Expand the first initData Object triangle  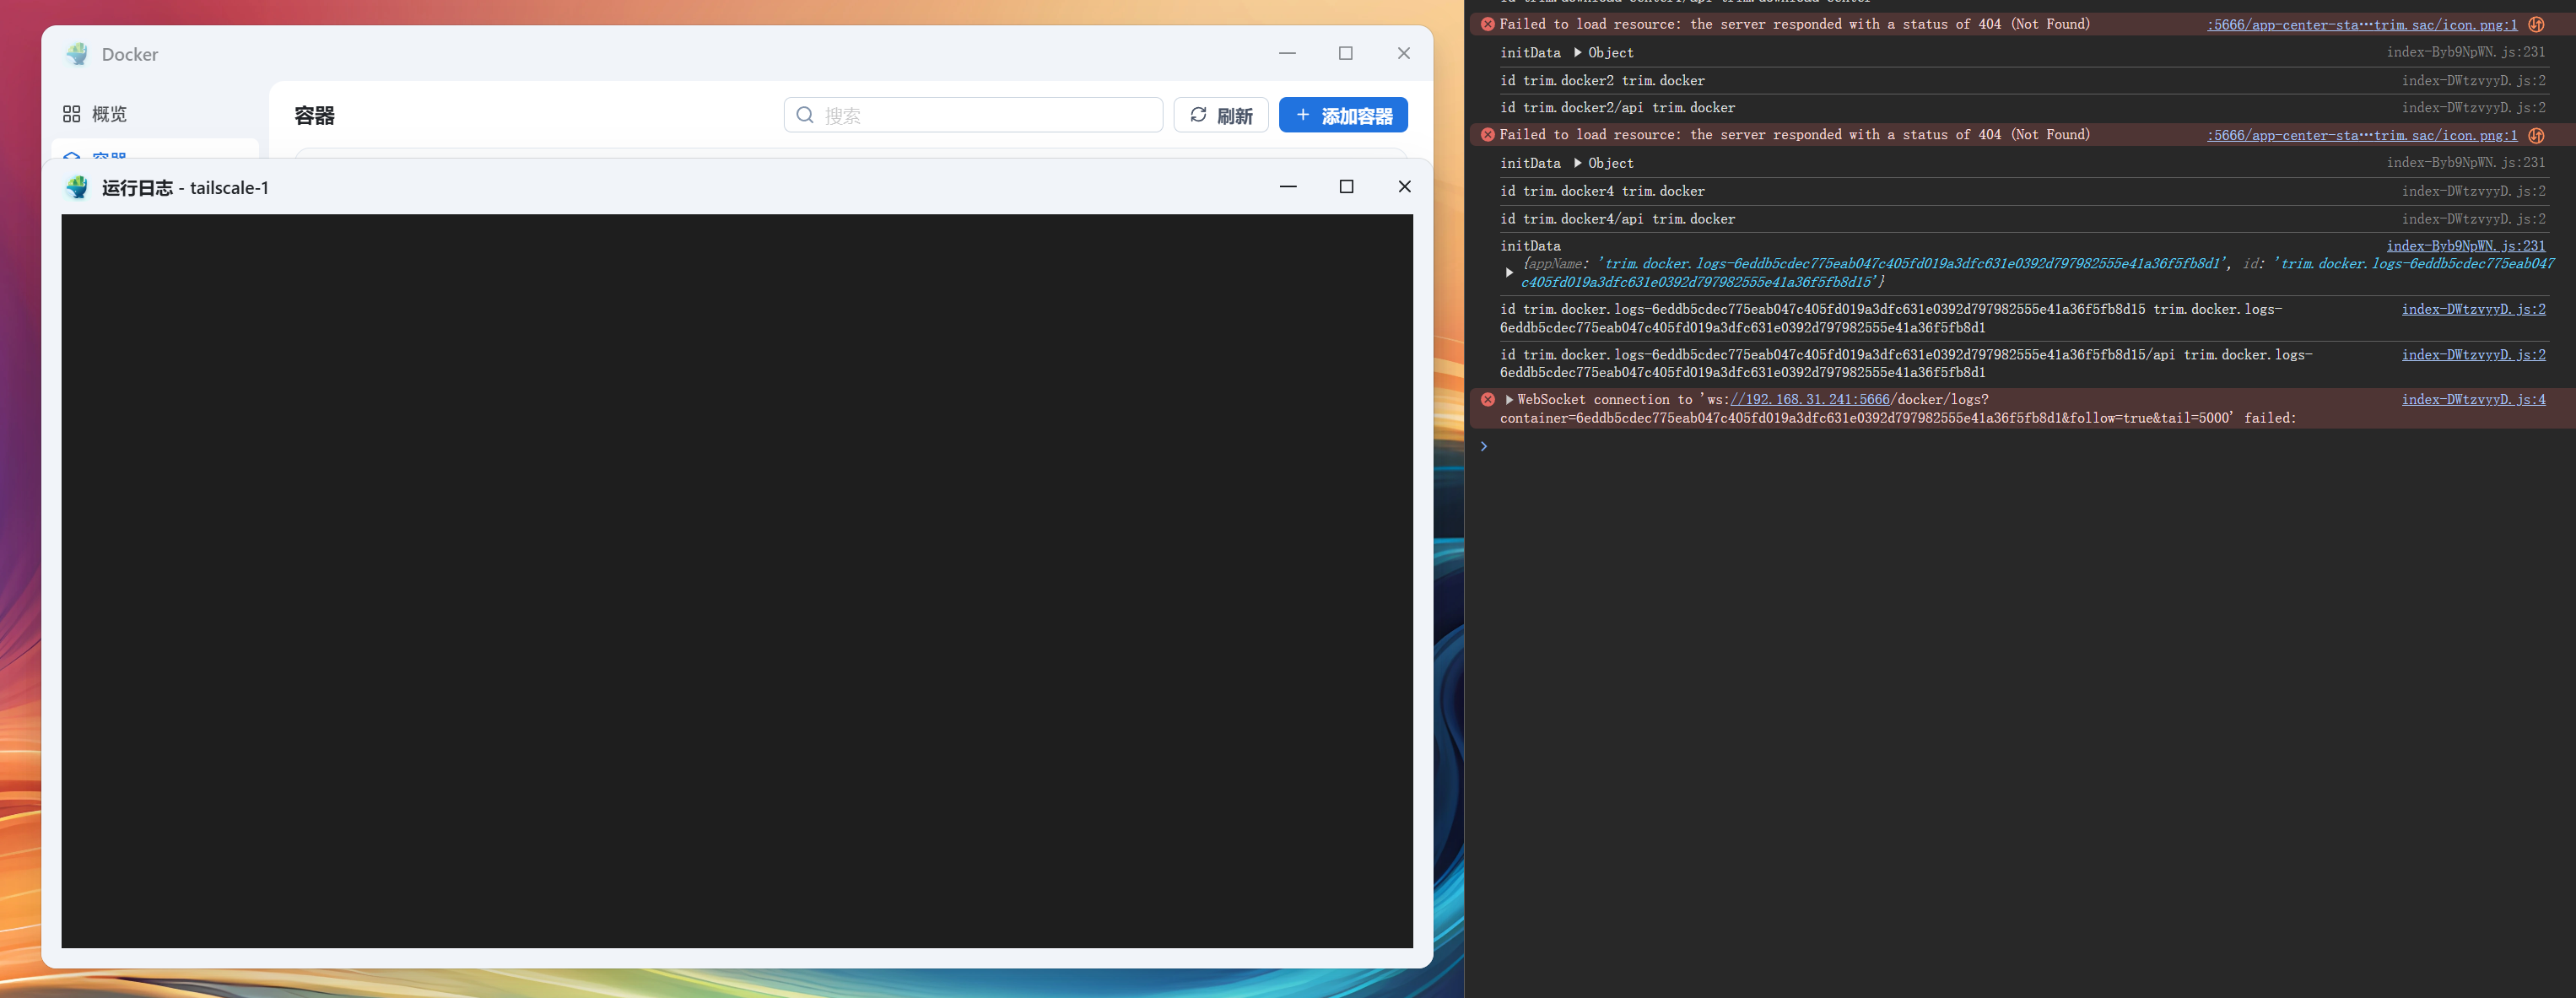1578,52
